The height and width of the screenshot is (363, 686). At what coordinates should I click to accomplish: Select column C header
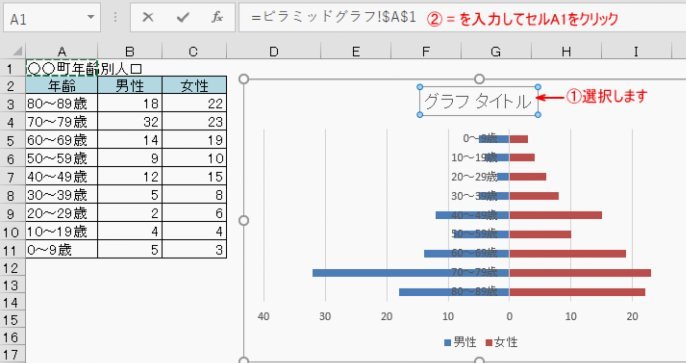194,52
